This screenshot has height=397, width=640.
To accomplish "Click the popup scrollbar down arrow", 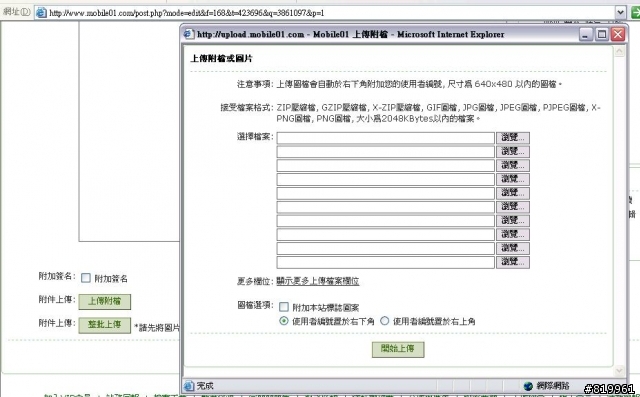I will click(620, 370).
